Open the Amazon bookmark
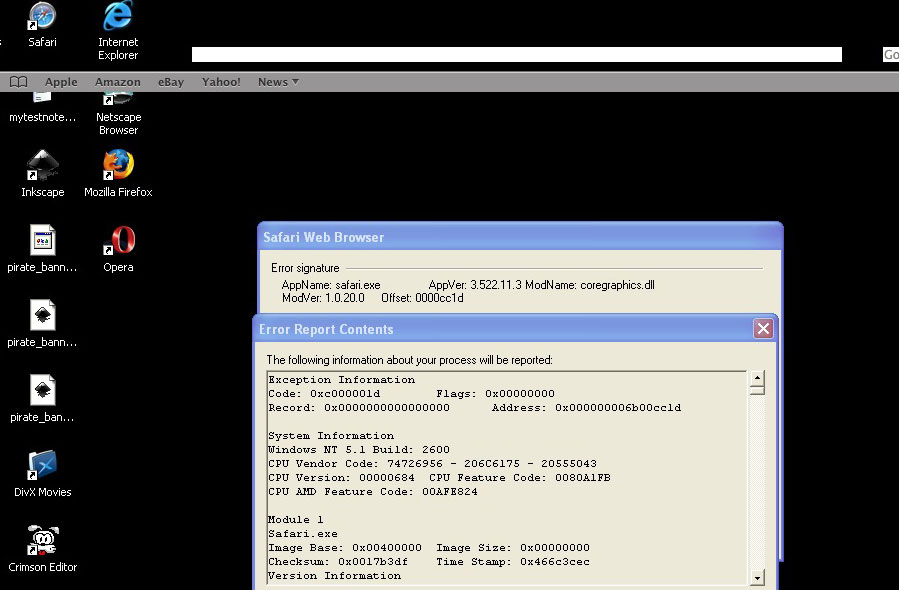Viewport: 899px width, 590px height. point(118,82)
